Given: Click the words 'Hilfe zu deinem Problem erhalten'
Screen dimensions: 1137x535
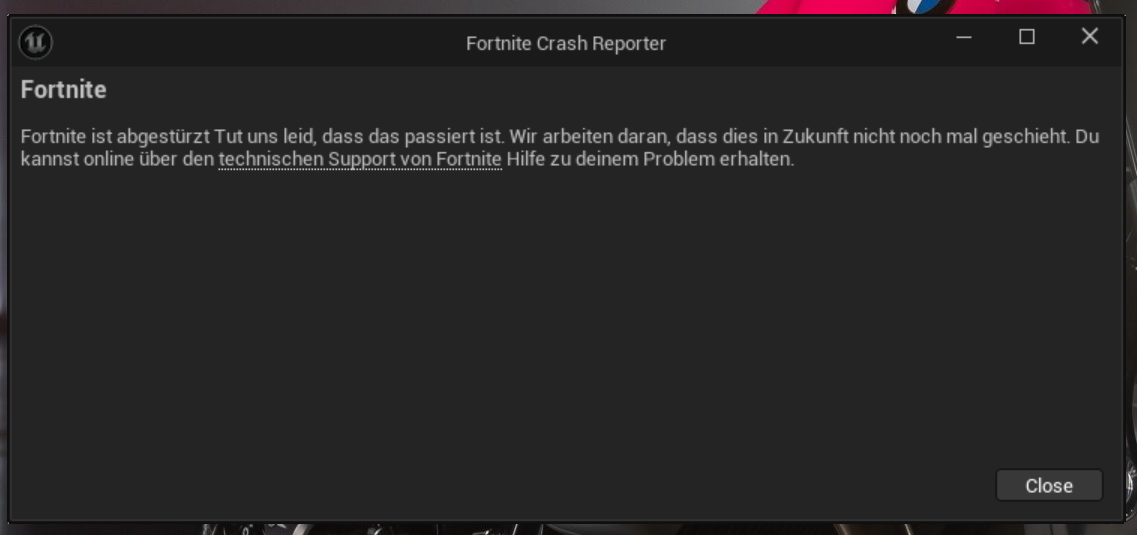Looking at the screenshot, I should 650,159.
